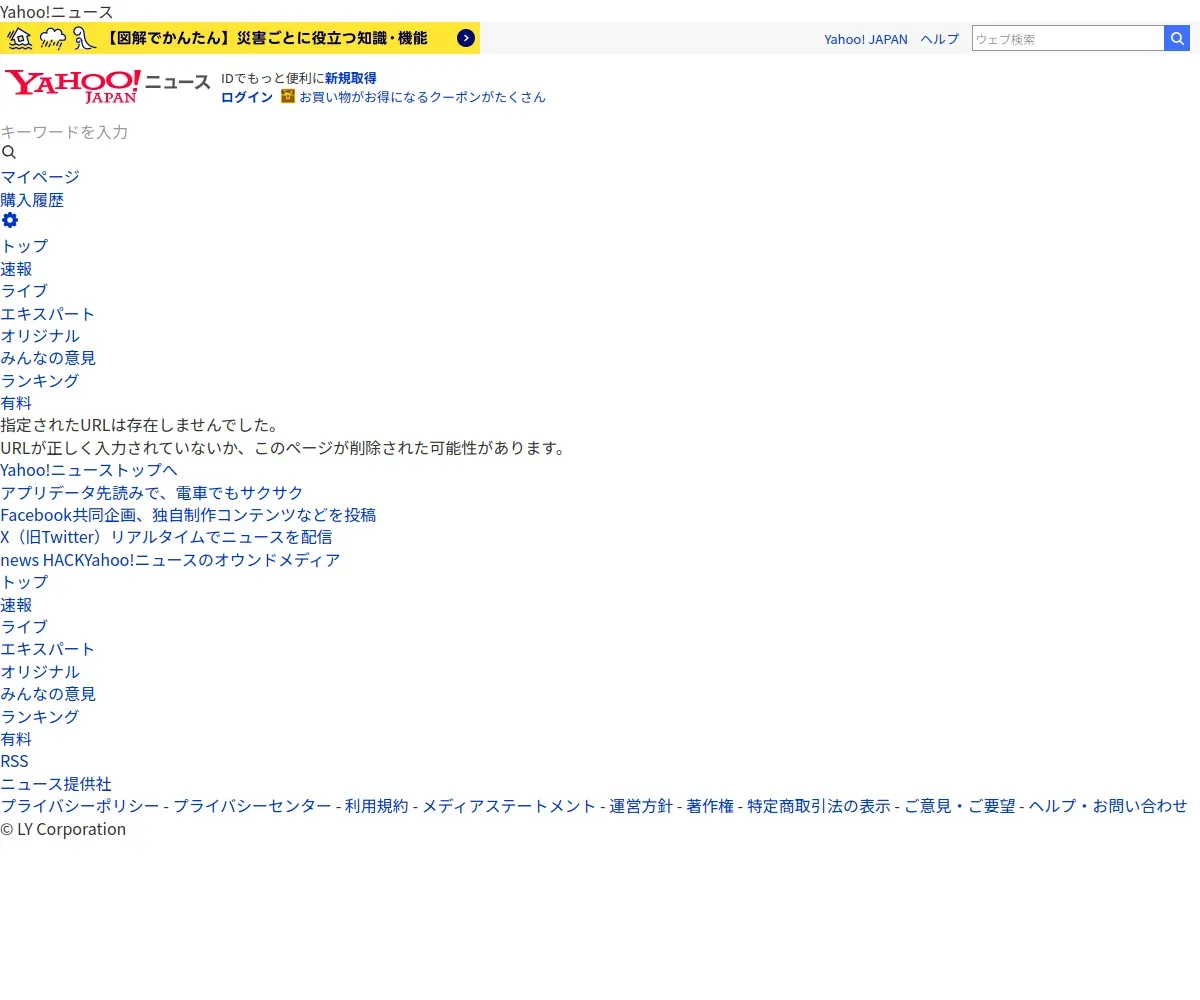This screenshot has height=1000, width=1200.
Task: Click トップ in the footer list above RSS
Action: (x=24, y=582)
